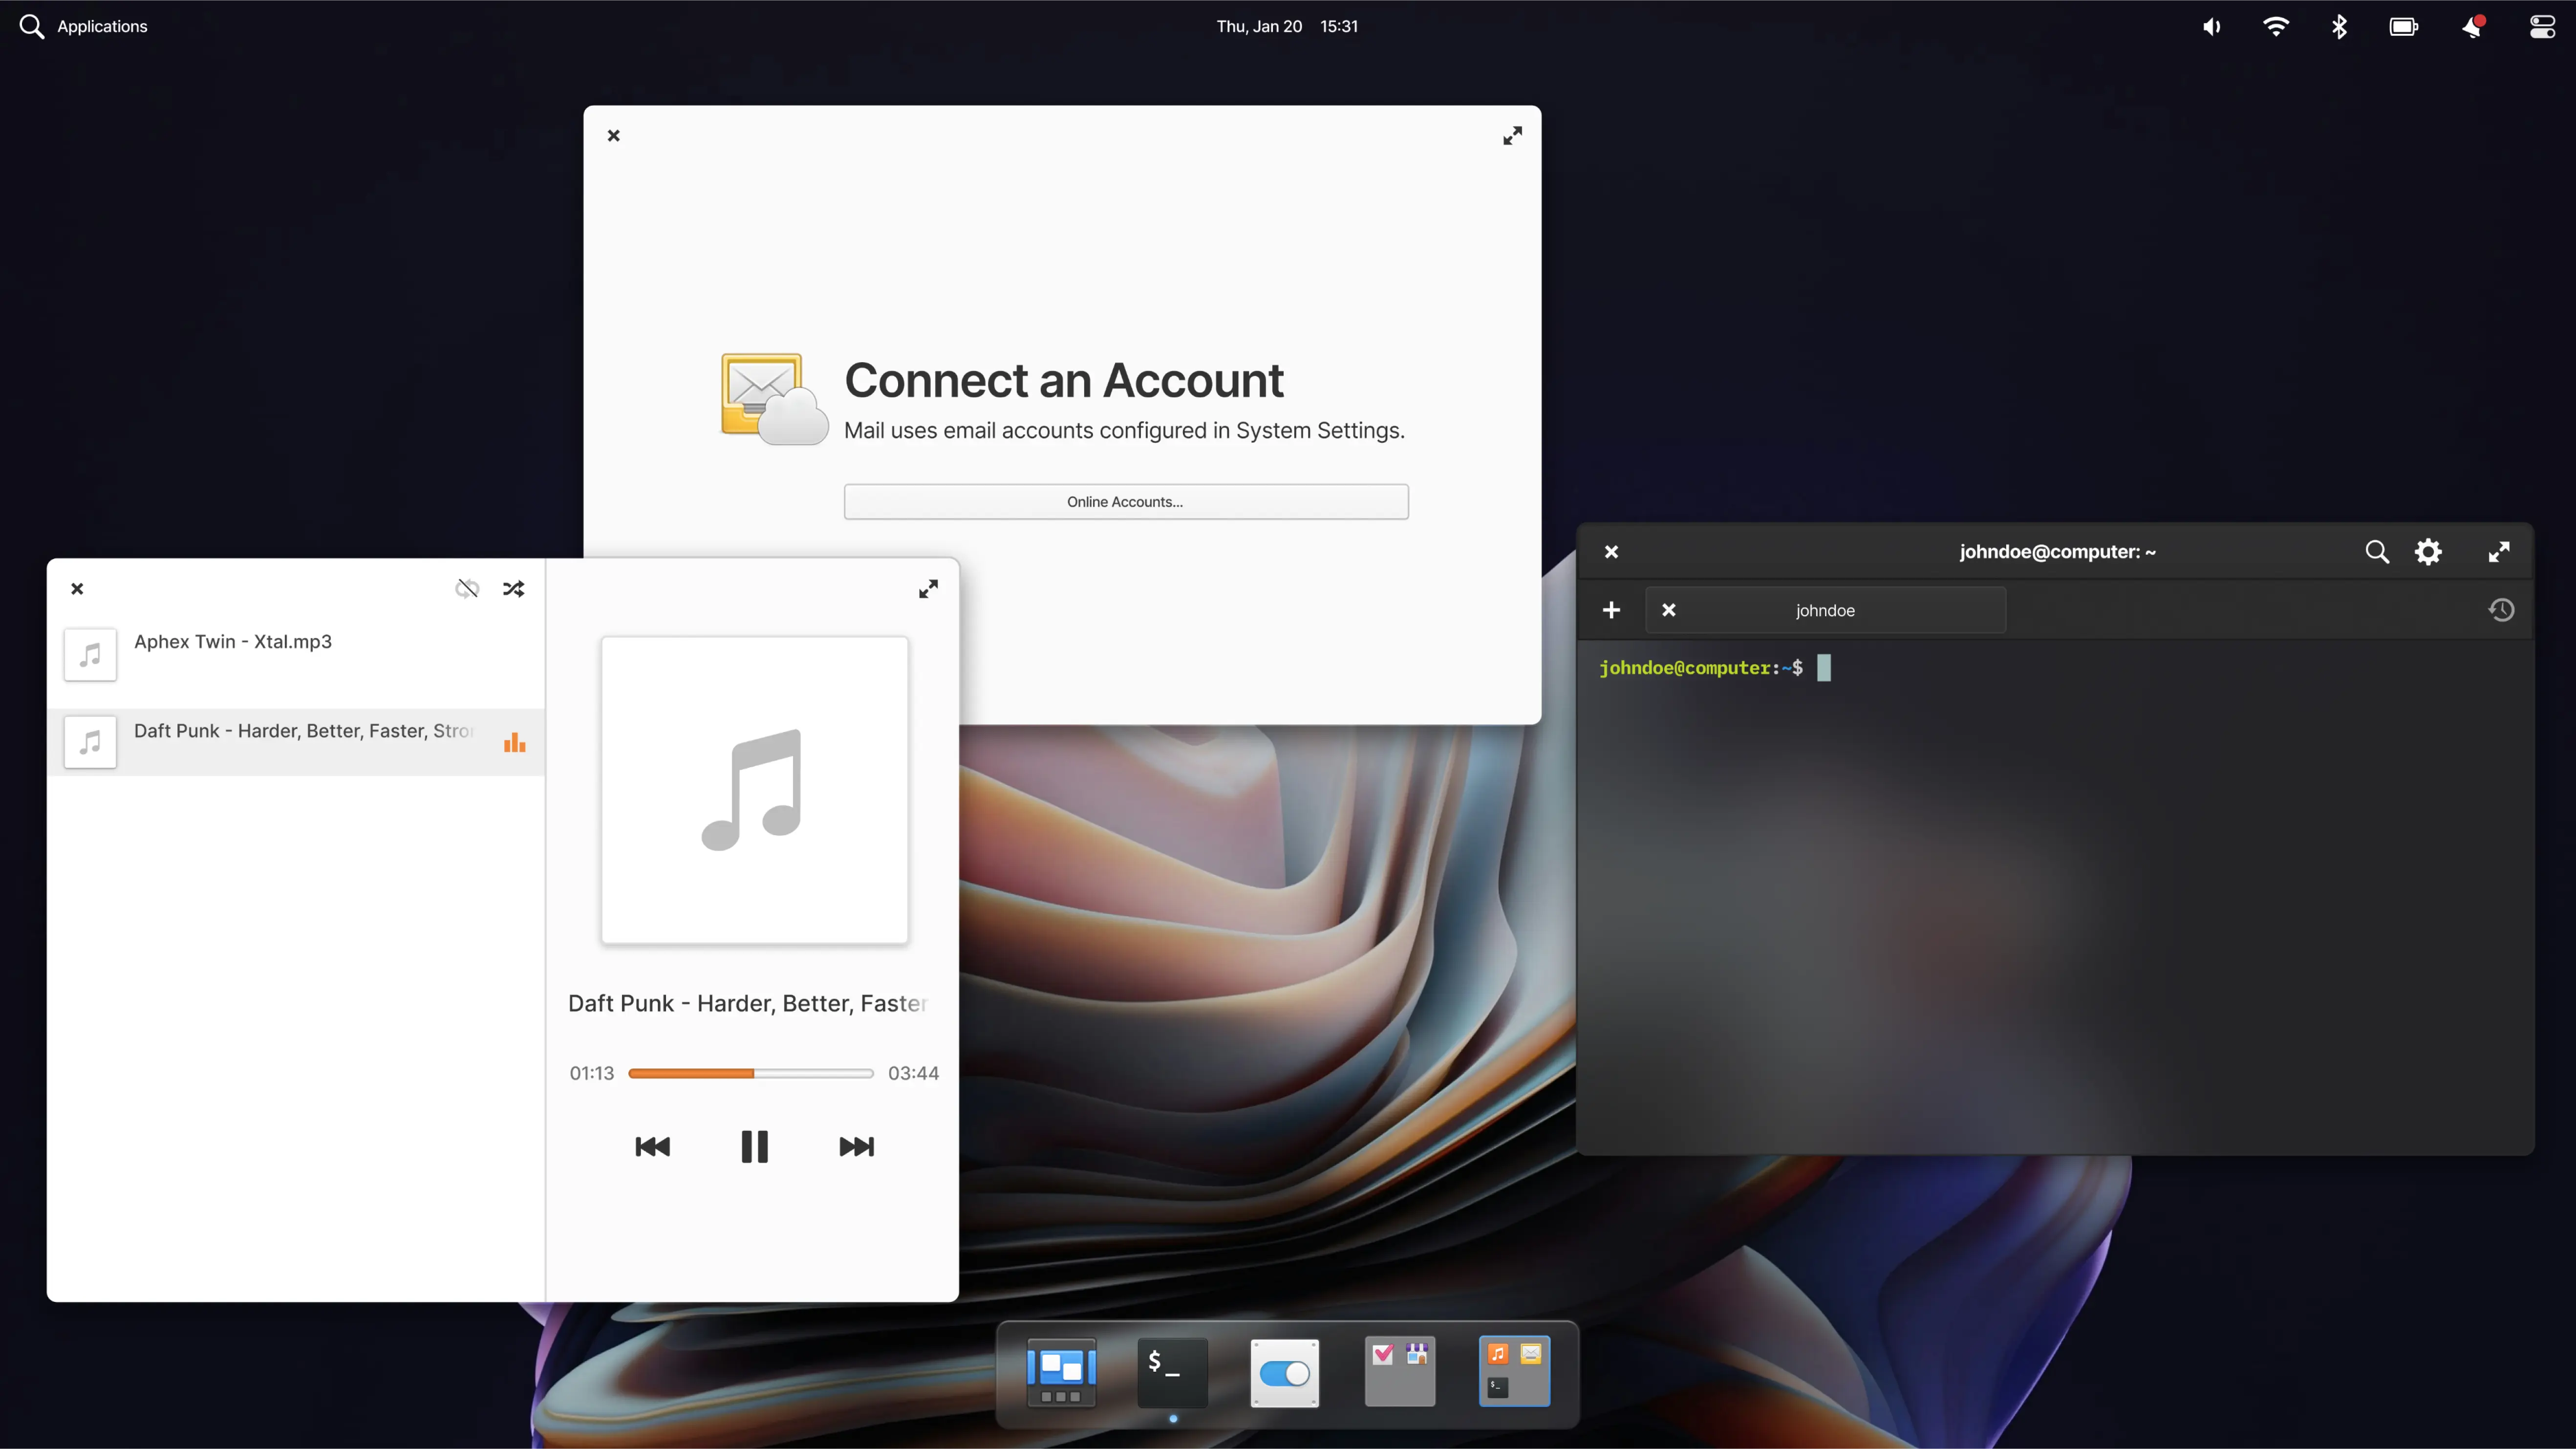Close the johndoe terminal tab
Image resolution: width=2576 pixels, height=1449 pixels.
click(1669, 610)
